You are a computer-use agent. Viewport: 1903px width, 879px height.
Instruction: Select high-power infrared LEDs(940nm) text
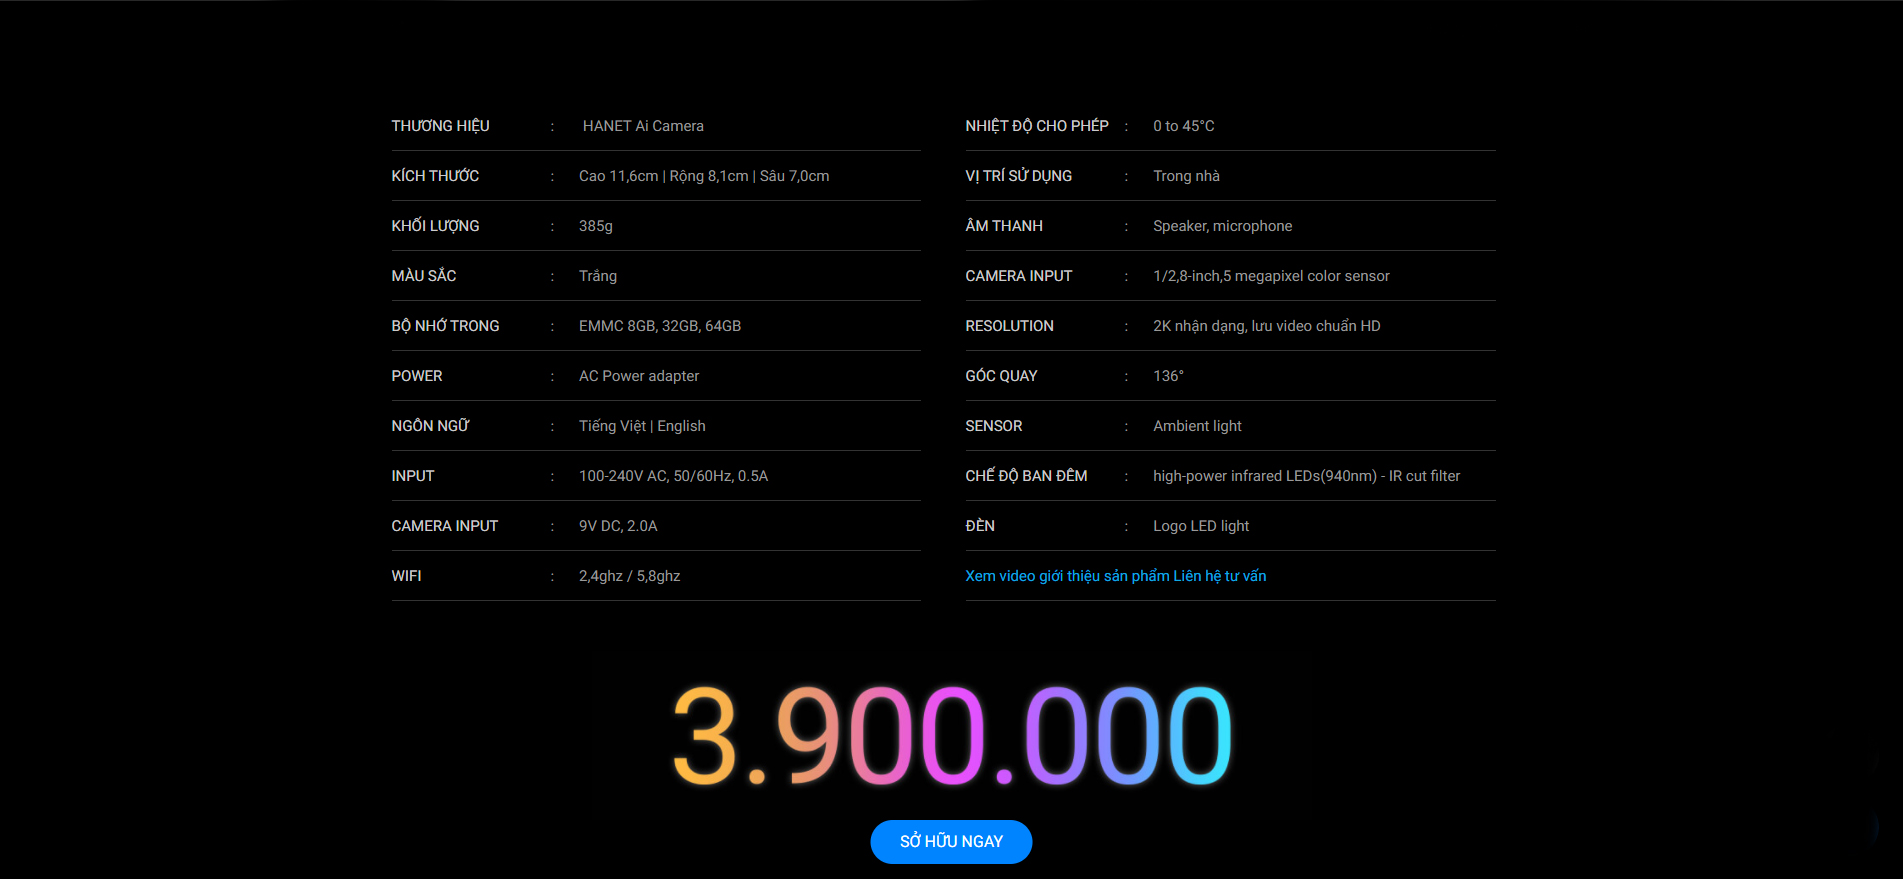coord(1265,476)
